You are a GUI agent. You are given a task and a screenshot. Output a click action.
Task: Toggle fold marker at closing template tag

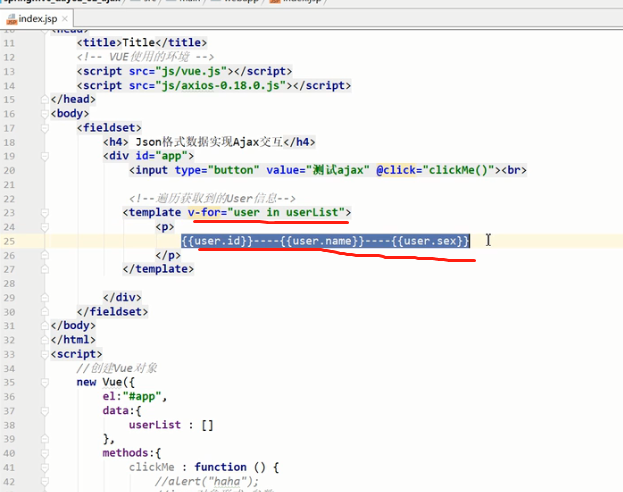(x=45, y=269)
